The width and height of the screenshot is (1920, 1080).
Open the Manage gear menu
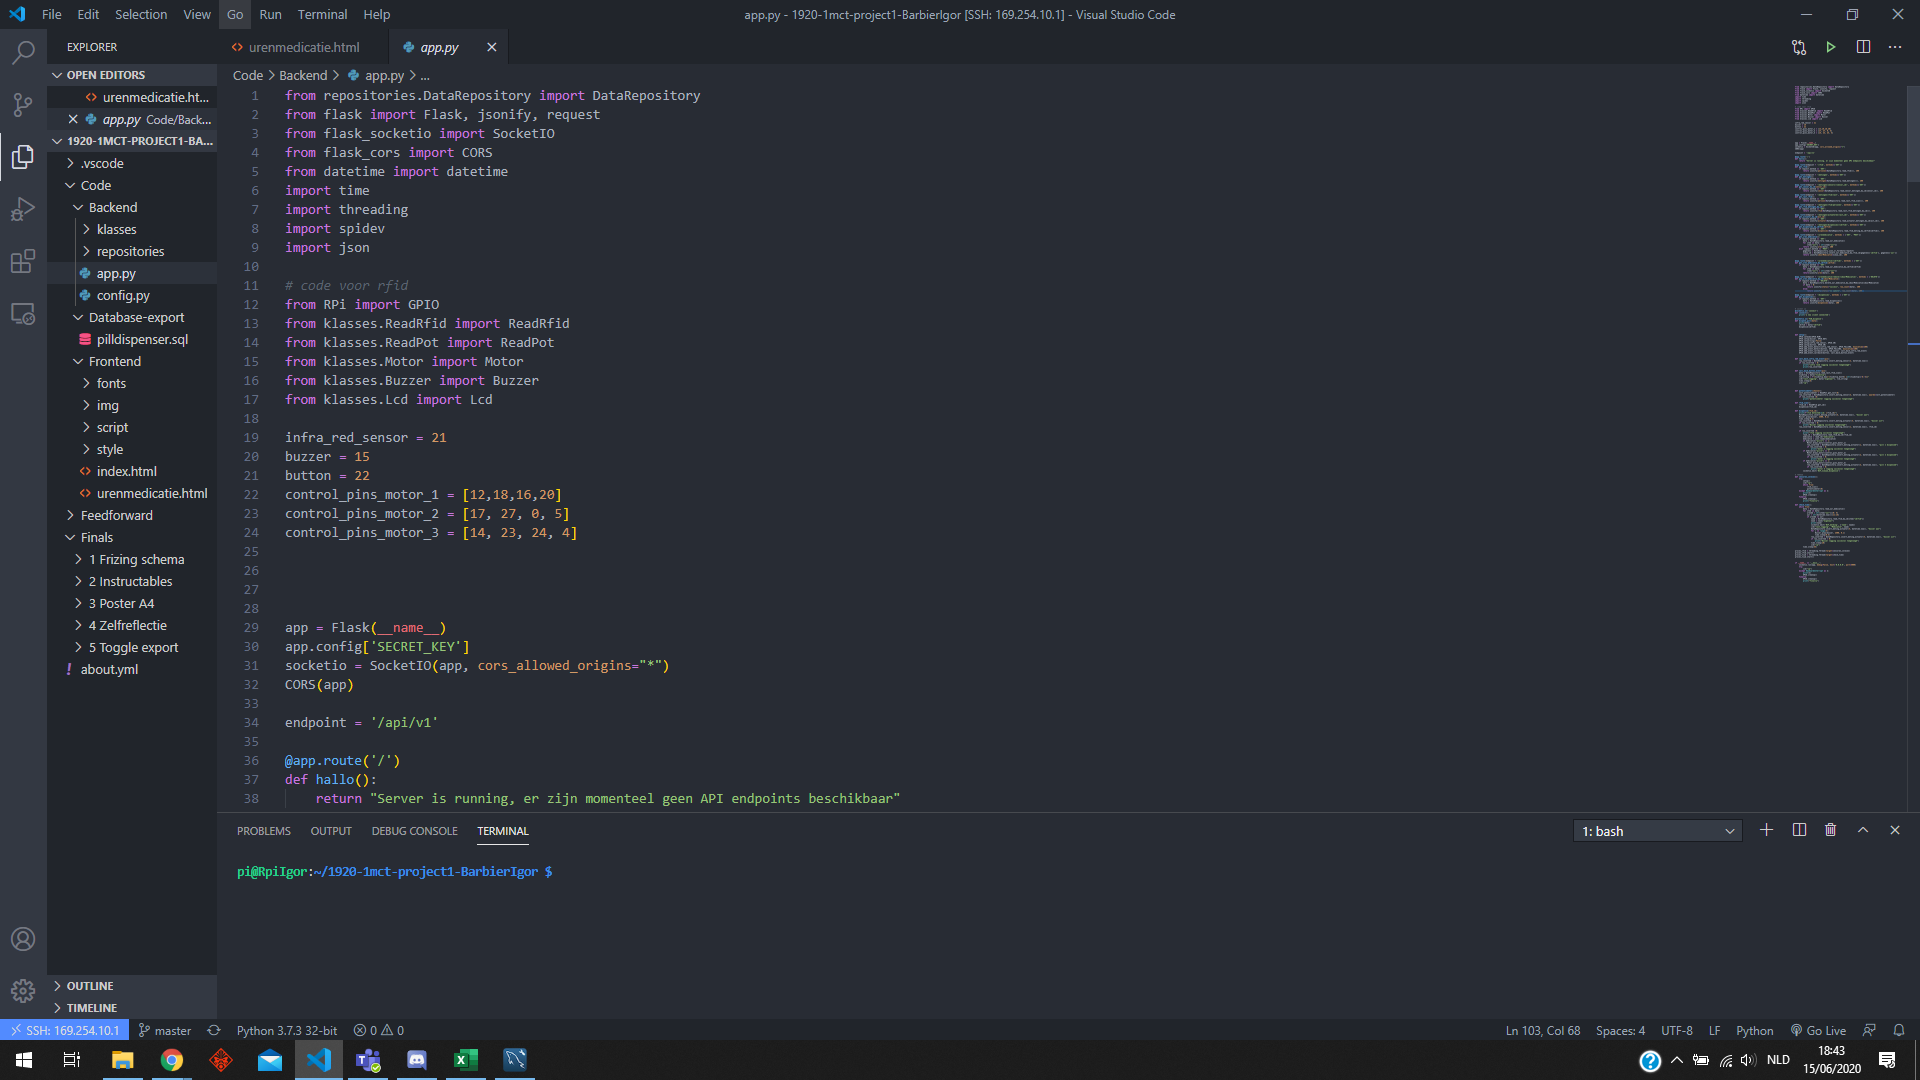coord(23,990)
